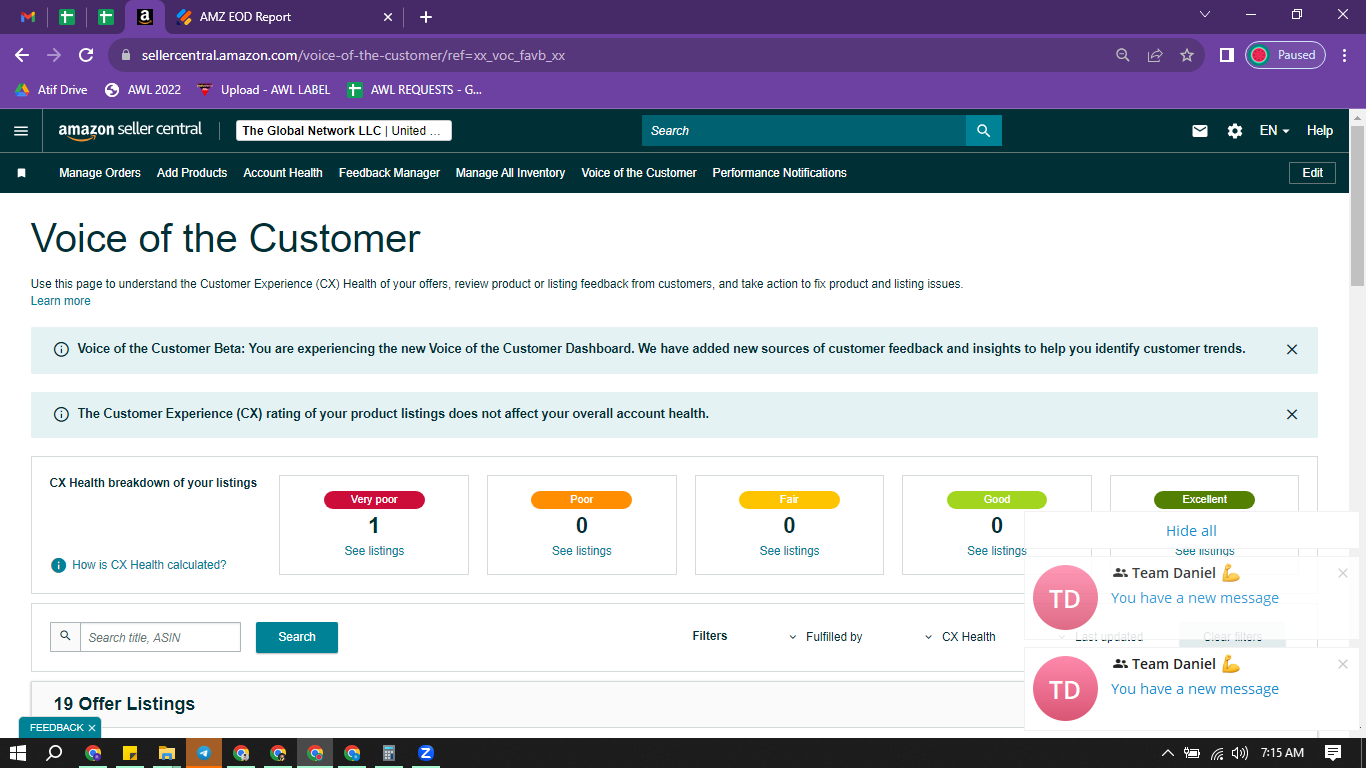Focus the Seller Central header search field

804,131
